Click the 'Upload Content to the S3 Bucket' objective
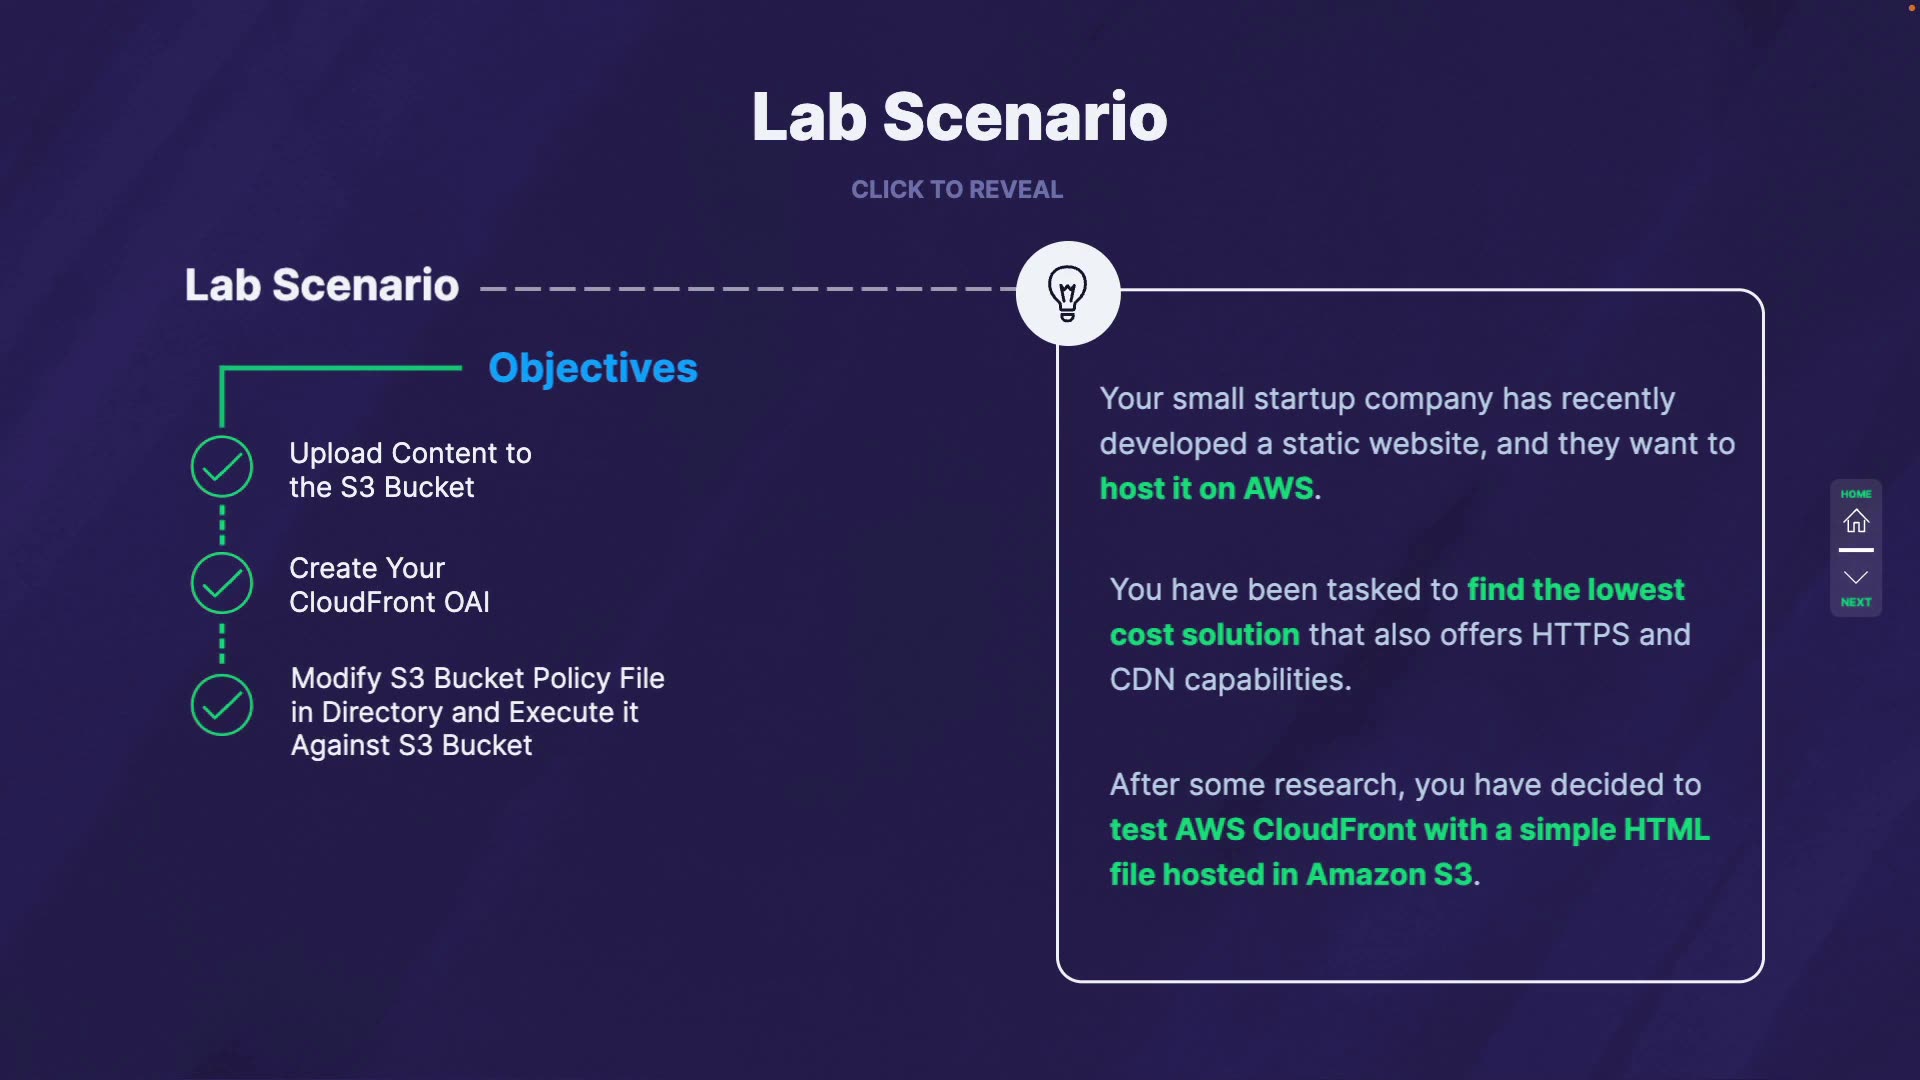Viewport: 1920px width, 1080px height. click(410, 470)
